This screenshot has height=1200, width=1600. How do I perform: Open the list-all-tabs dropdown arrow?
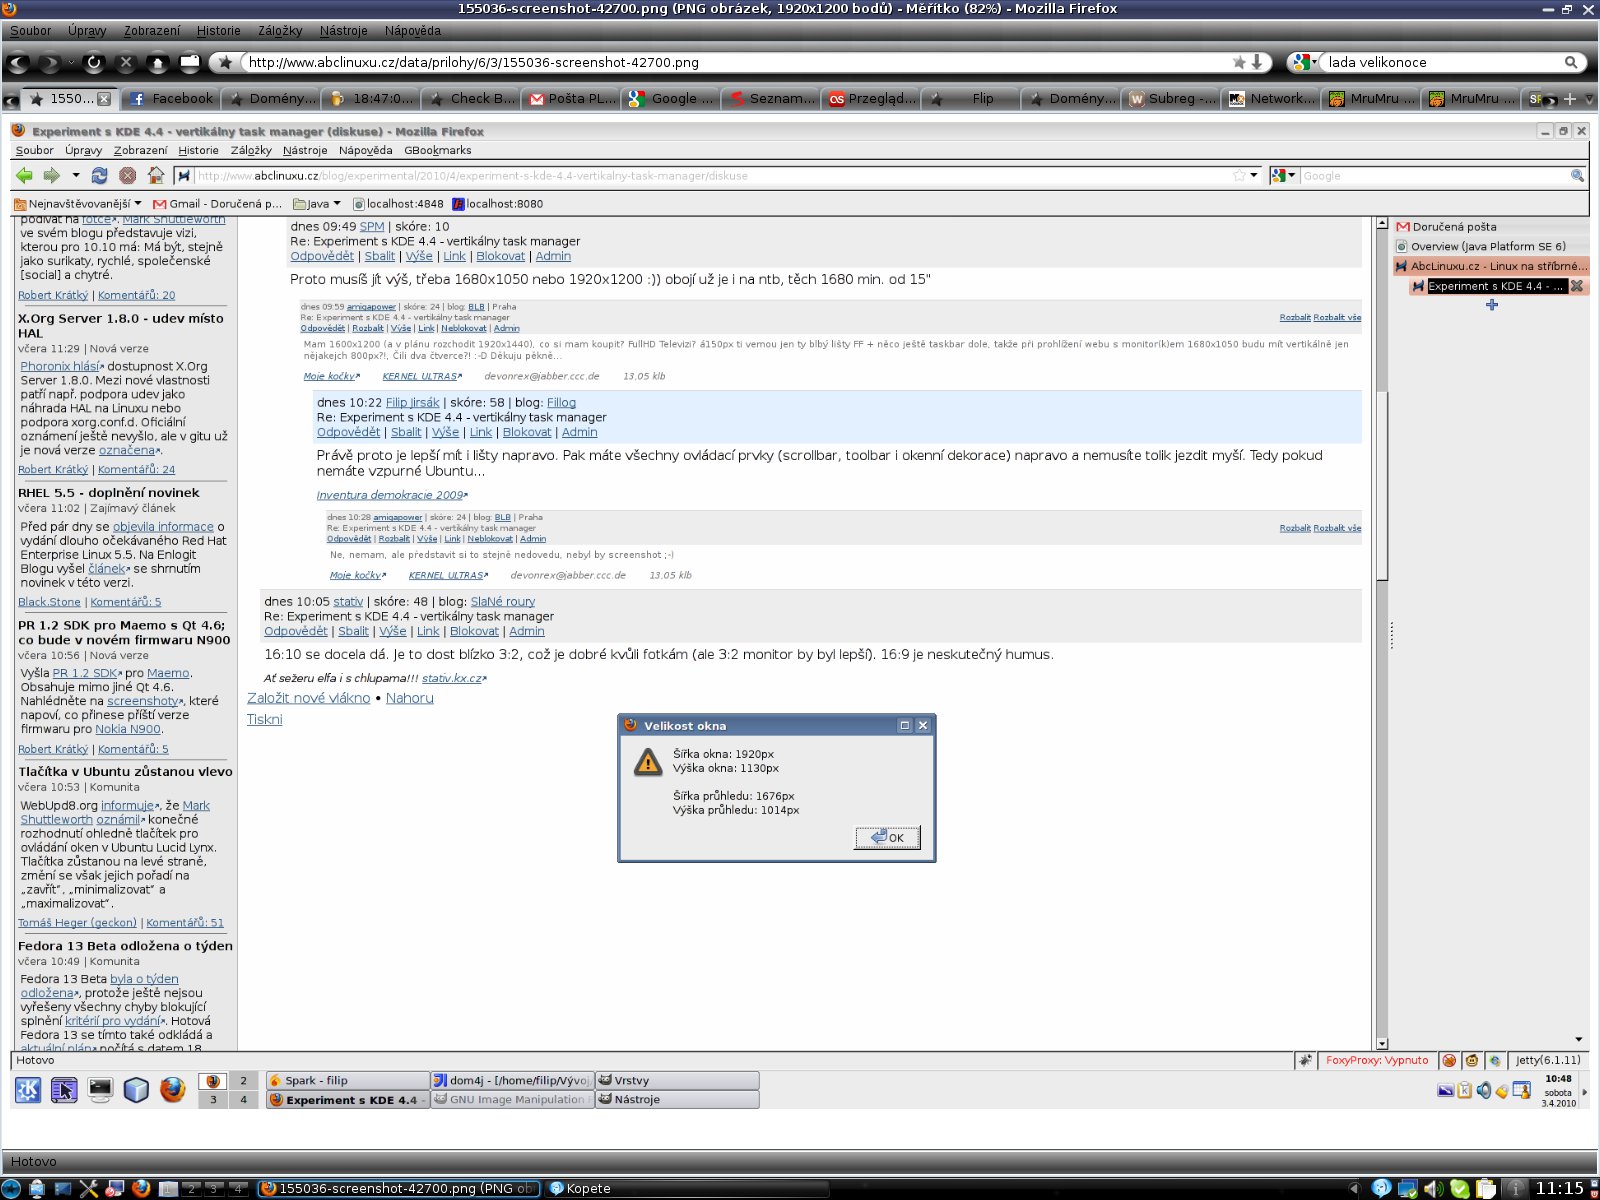click(1589, 99)
